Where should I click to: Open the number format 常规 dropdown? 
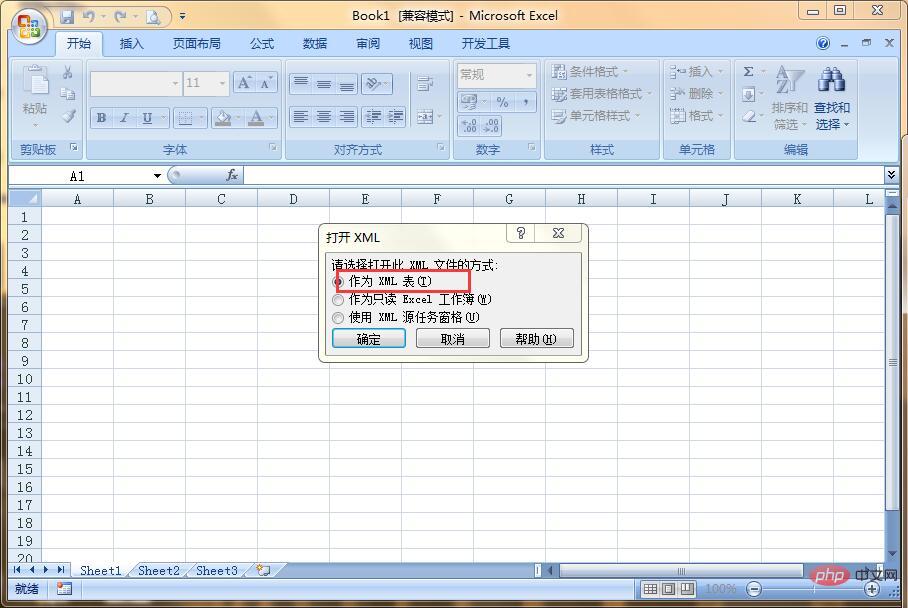click(x=529, y=75)
